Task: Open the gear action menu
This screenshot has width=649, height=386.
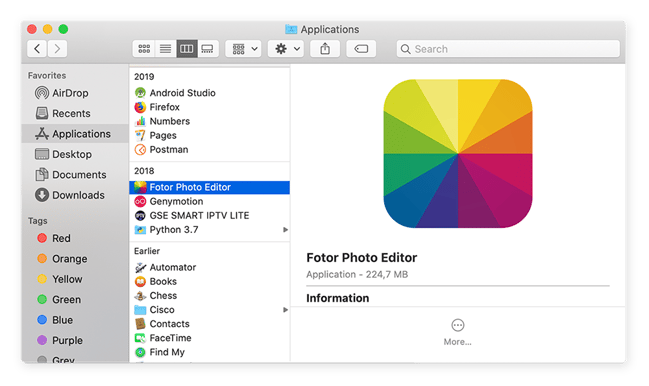Action: pos(286,49)
